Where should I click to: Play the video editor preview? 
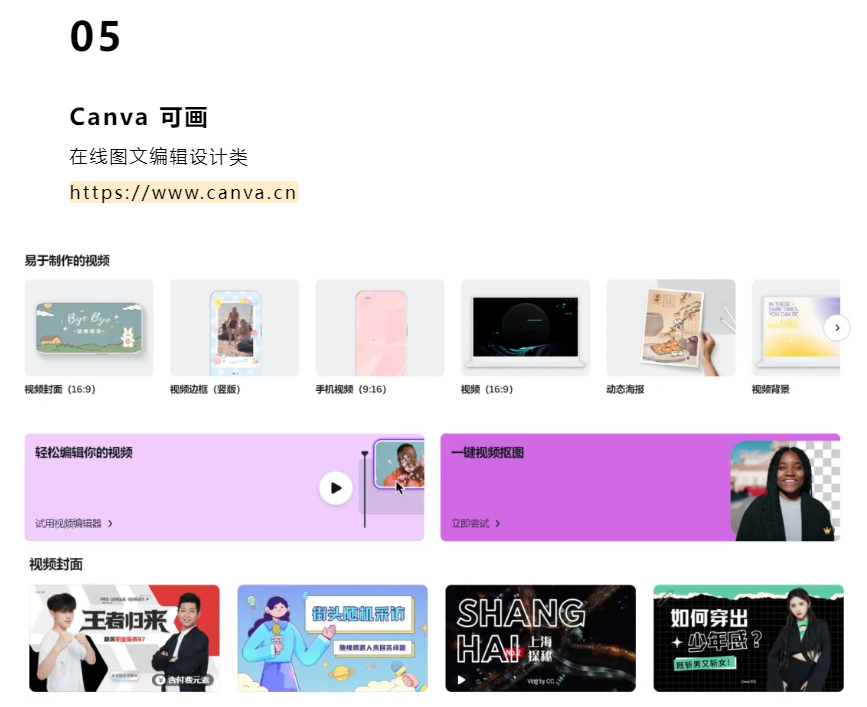coord(336,488)
